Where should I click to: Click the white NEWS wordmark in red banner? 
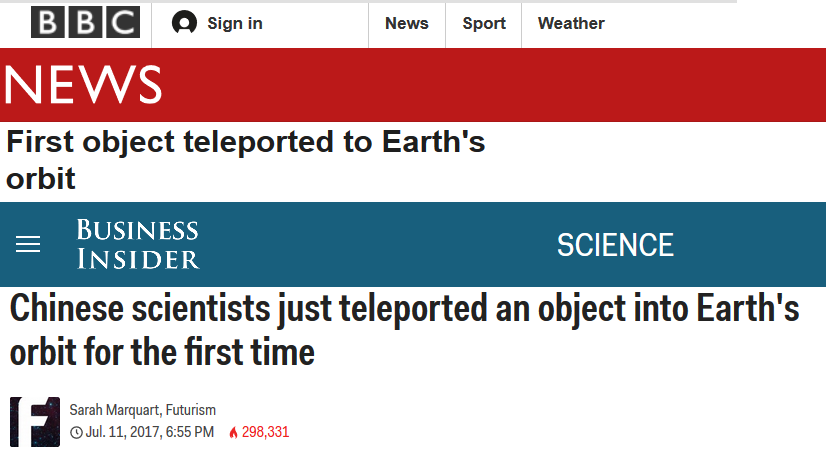click(83, 85)
